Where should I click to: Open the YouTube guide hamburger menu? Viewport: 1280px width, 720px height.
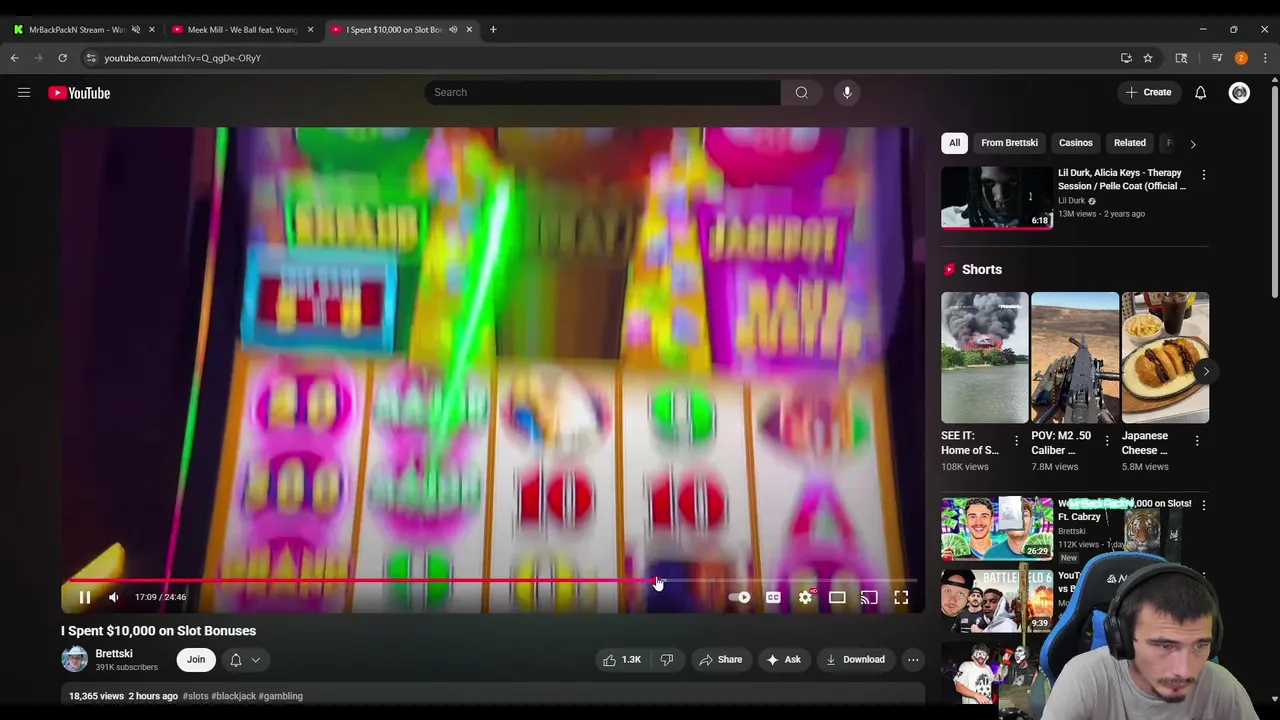click(24, 93)
